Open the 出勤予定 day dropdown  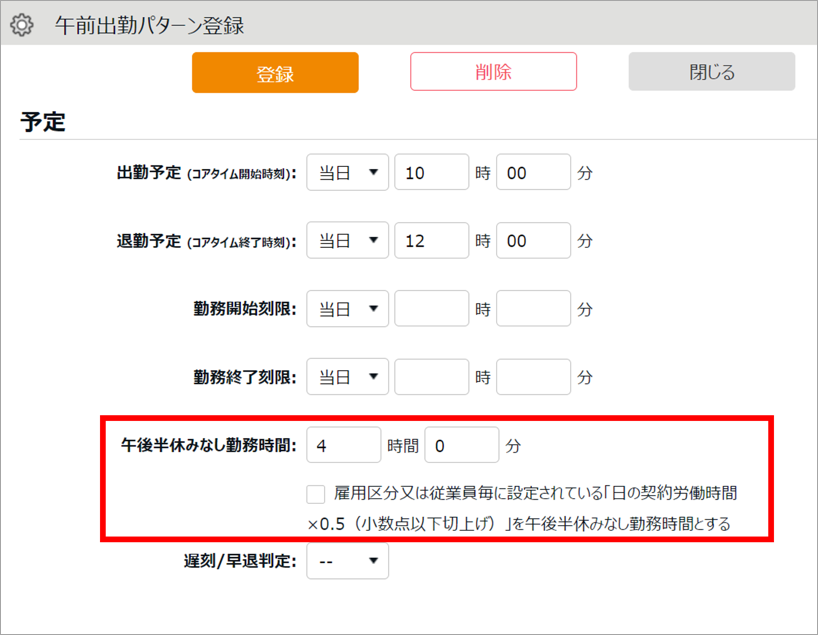347,173
